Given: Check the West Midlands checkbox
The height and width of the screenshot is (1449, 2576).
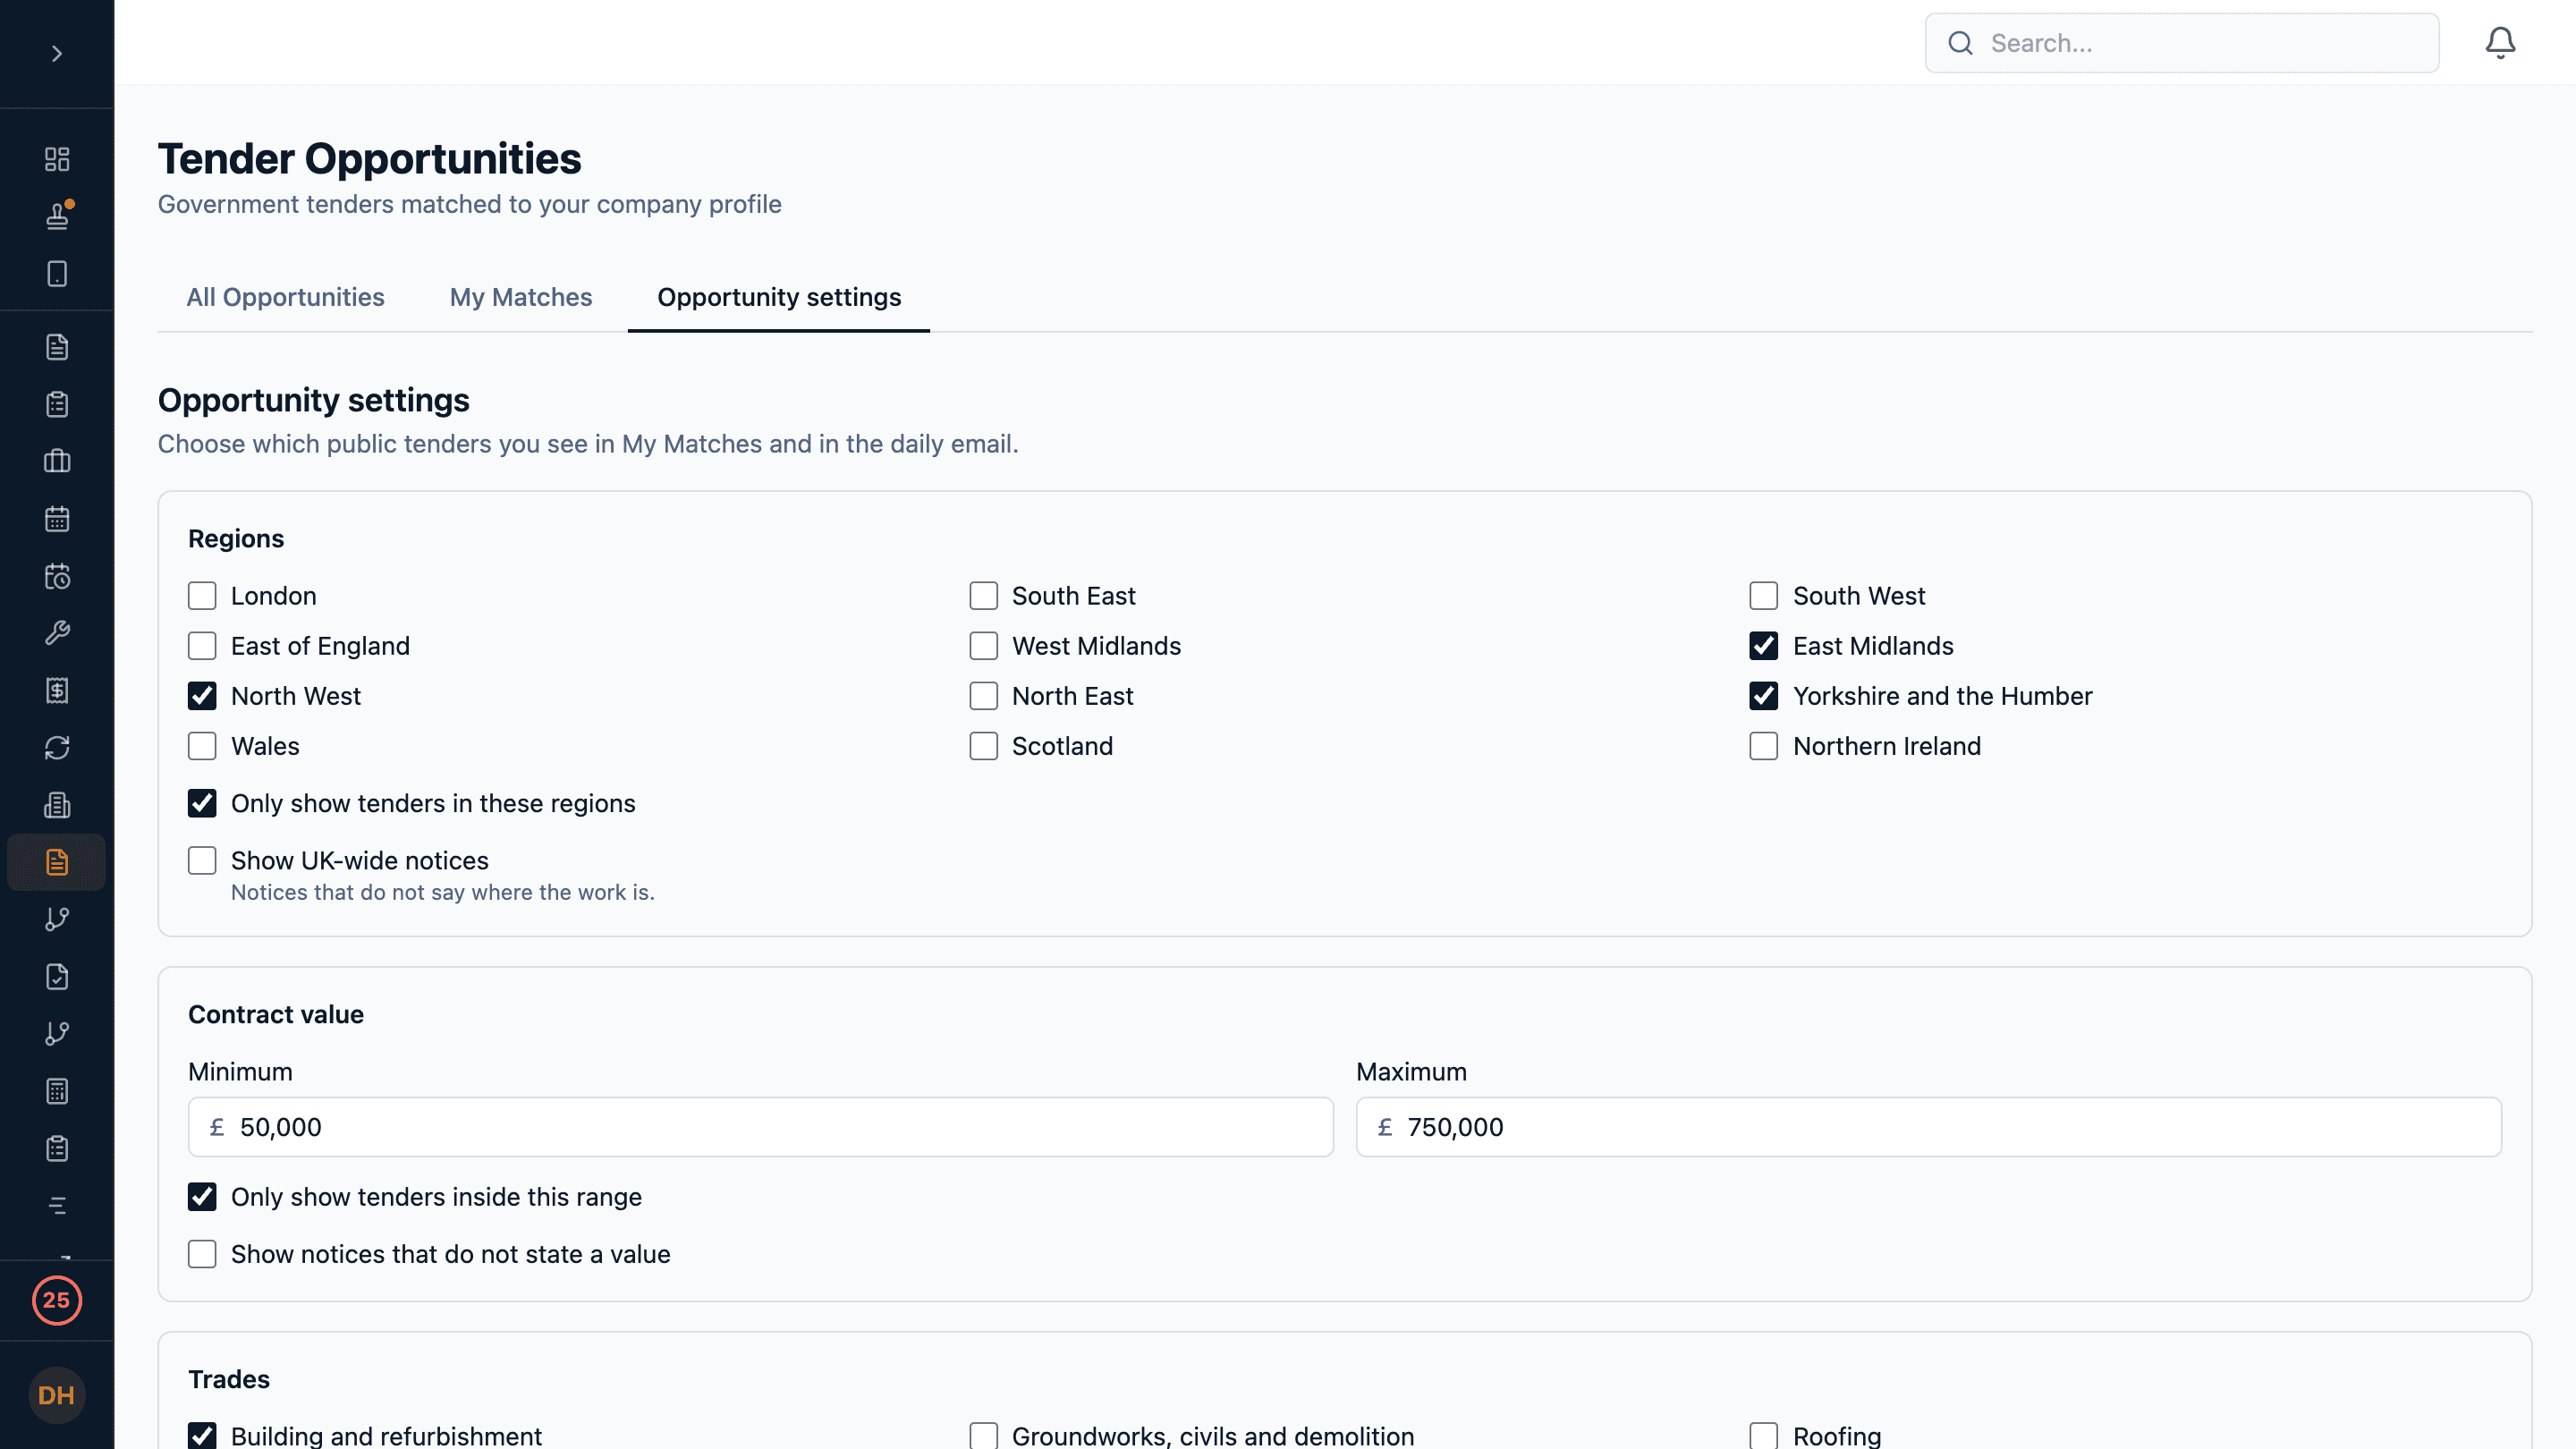Looking at the screenshot, I should click(983, 646).
